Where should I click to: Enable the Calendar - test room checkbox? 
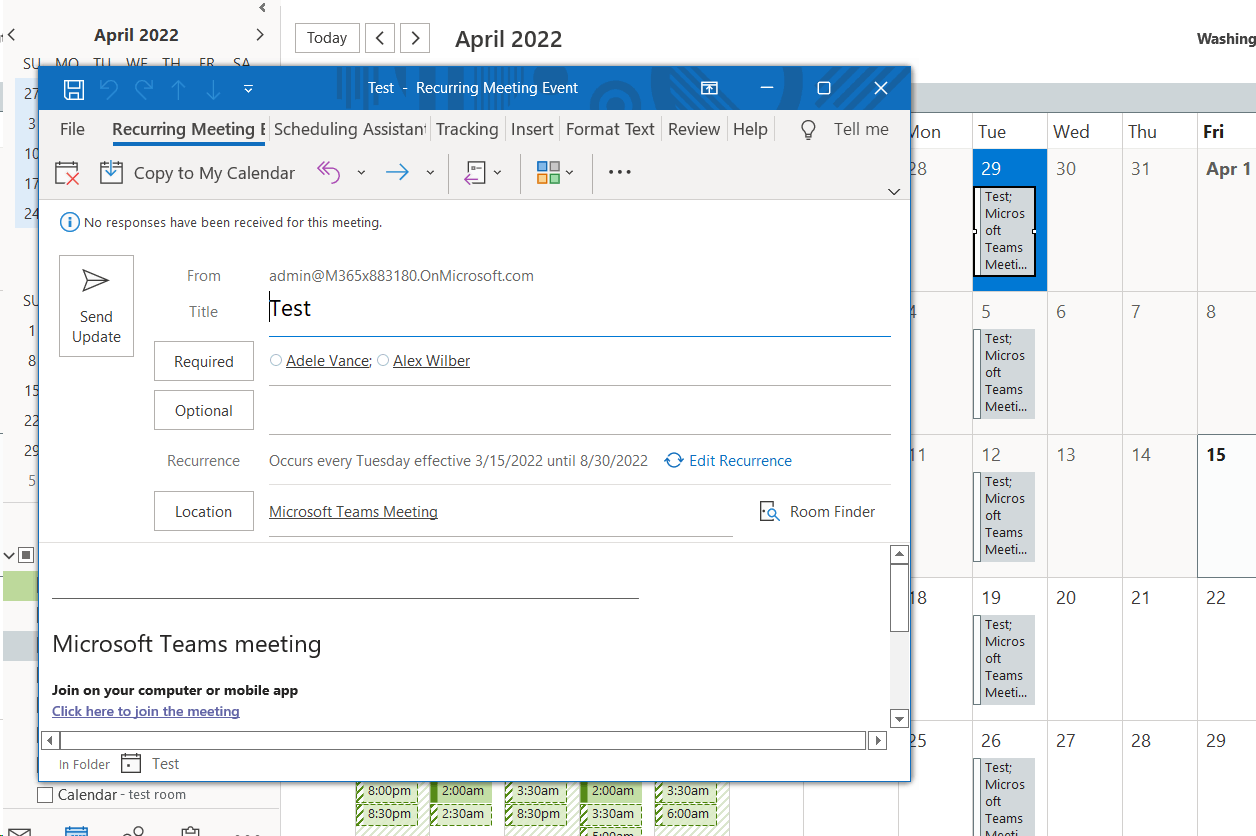pos(44,794)
